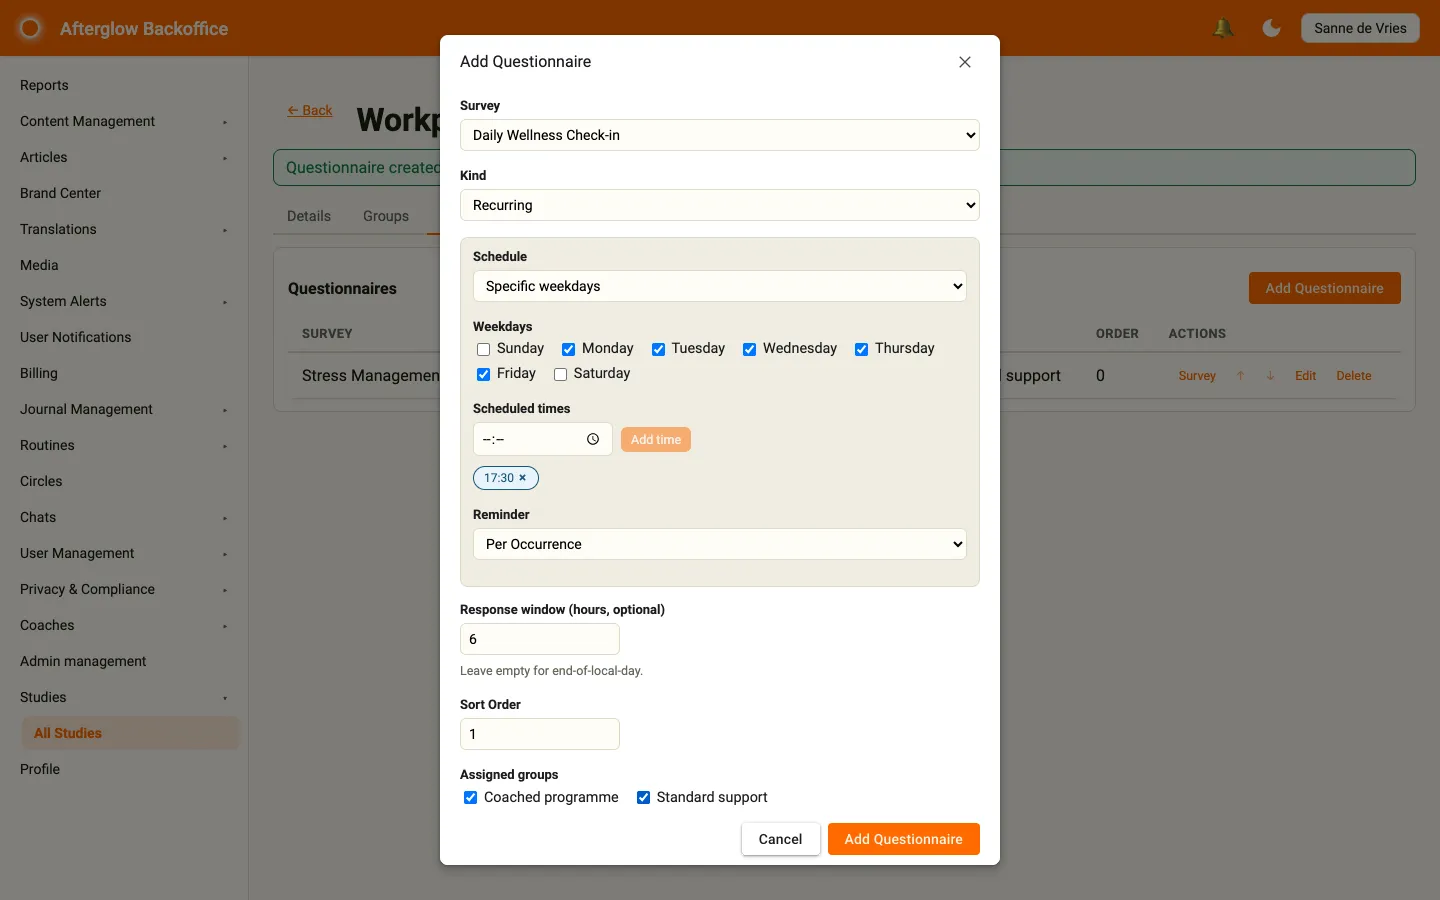Open the Sanne de Vries user menu
The height and width of the screenshot is (900, 1440).
(x=1360, y=28)
